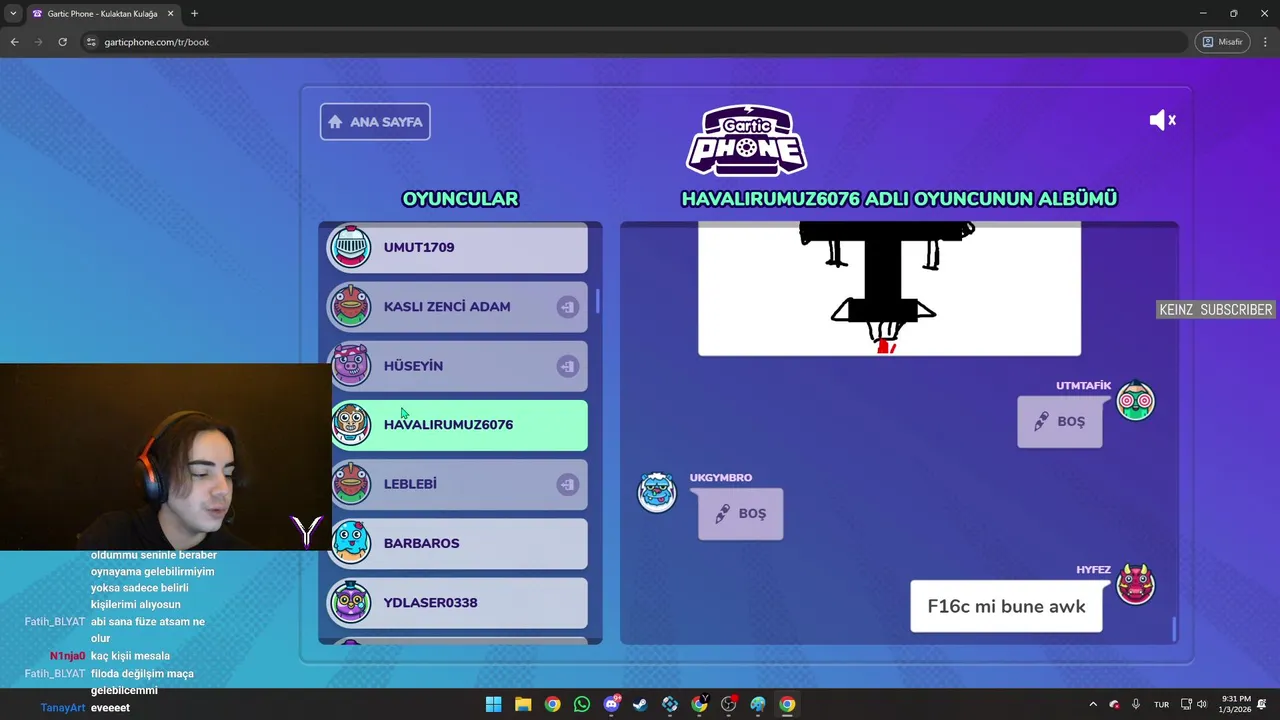Screen dimensions: 1280x720
Task: Select player BARBAROS in the list
Action: click(x=458, y=543)
